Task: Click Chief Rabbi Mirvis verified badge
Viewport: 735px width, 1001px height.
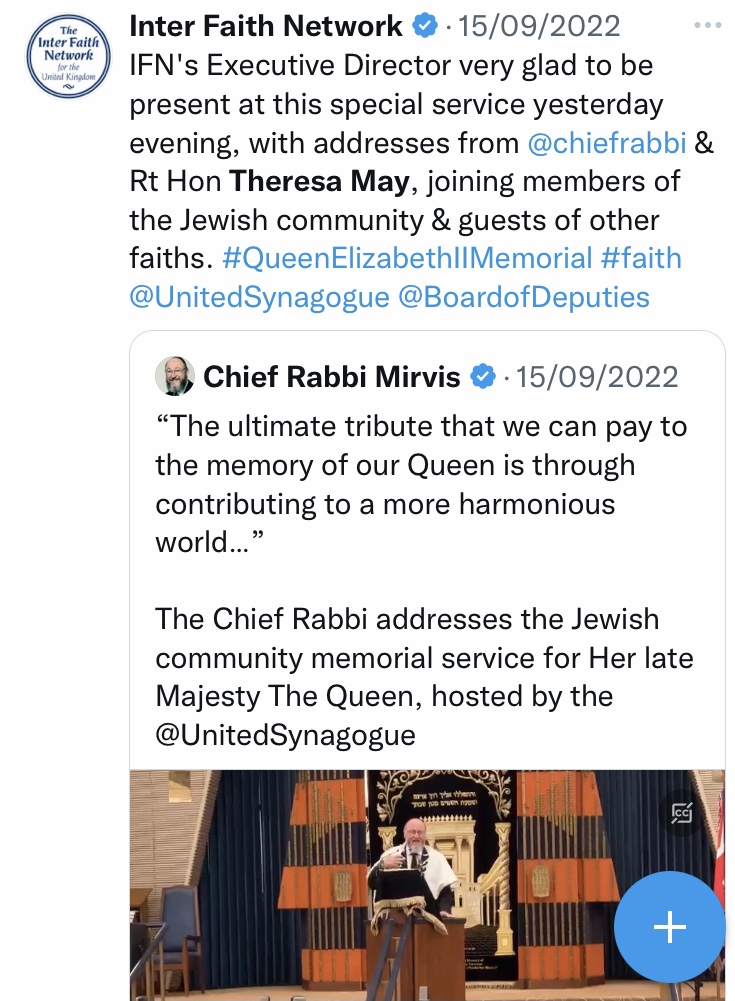Action: [484, 377]
